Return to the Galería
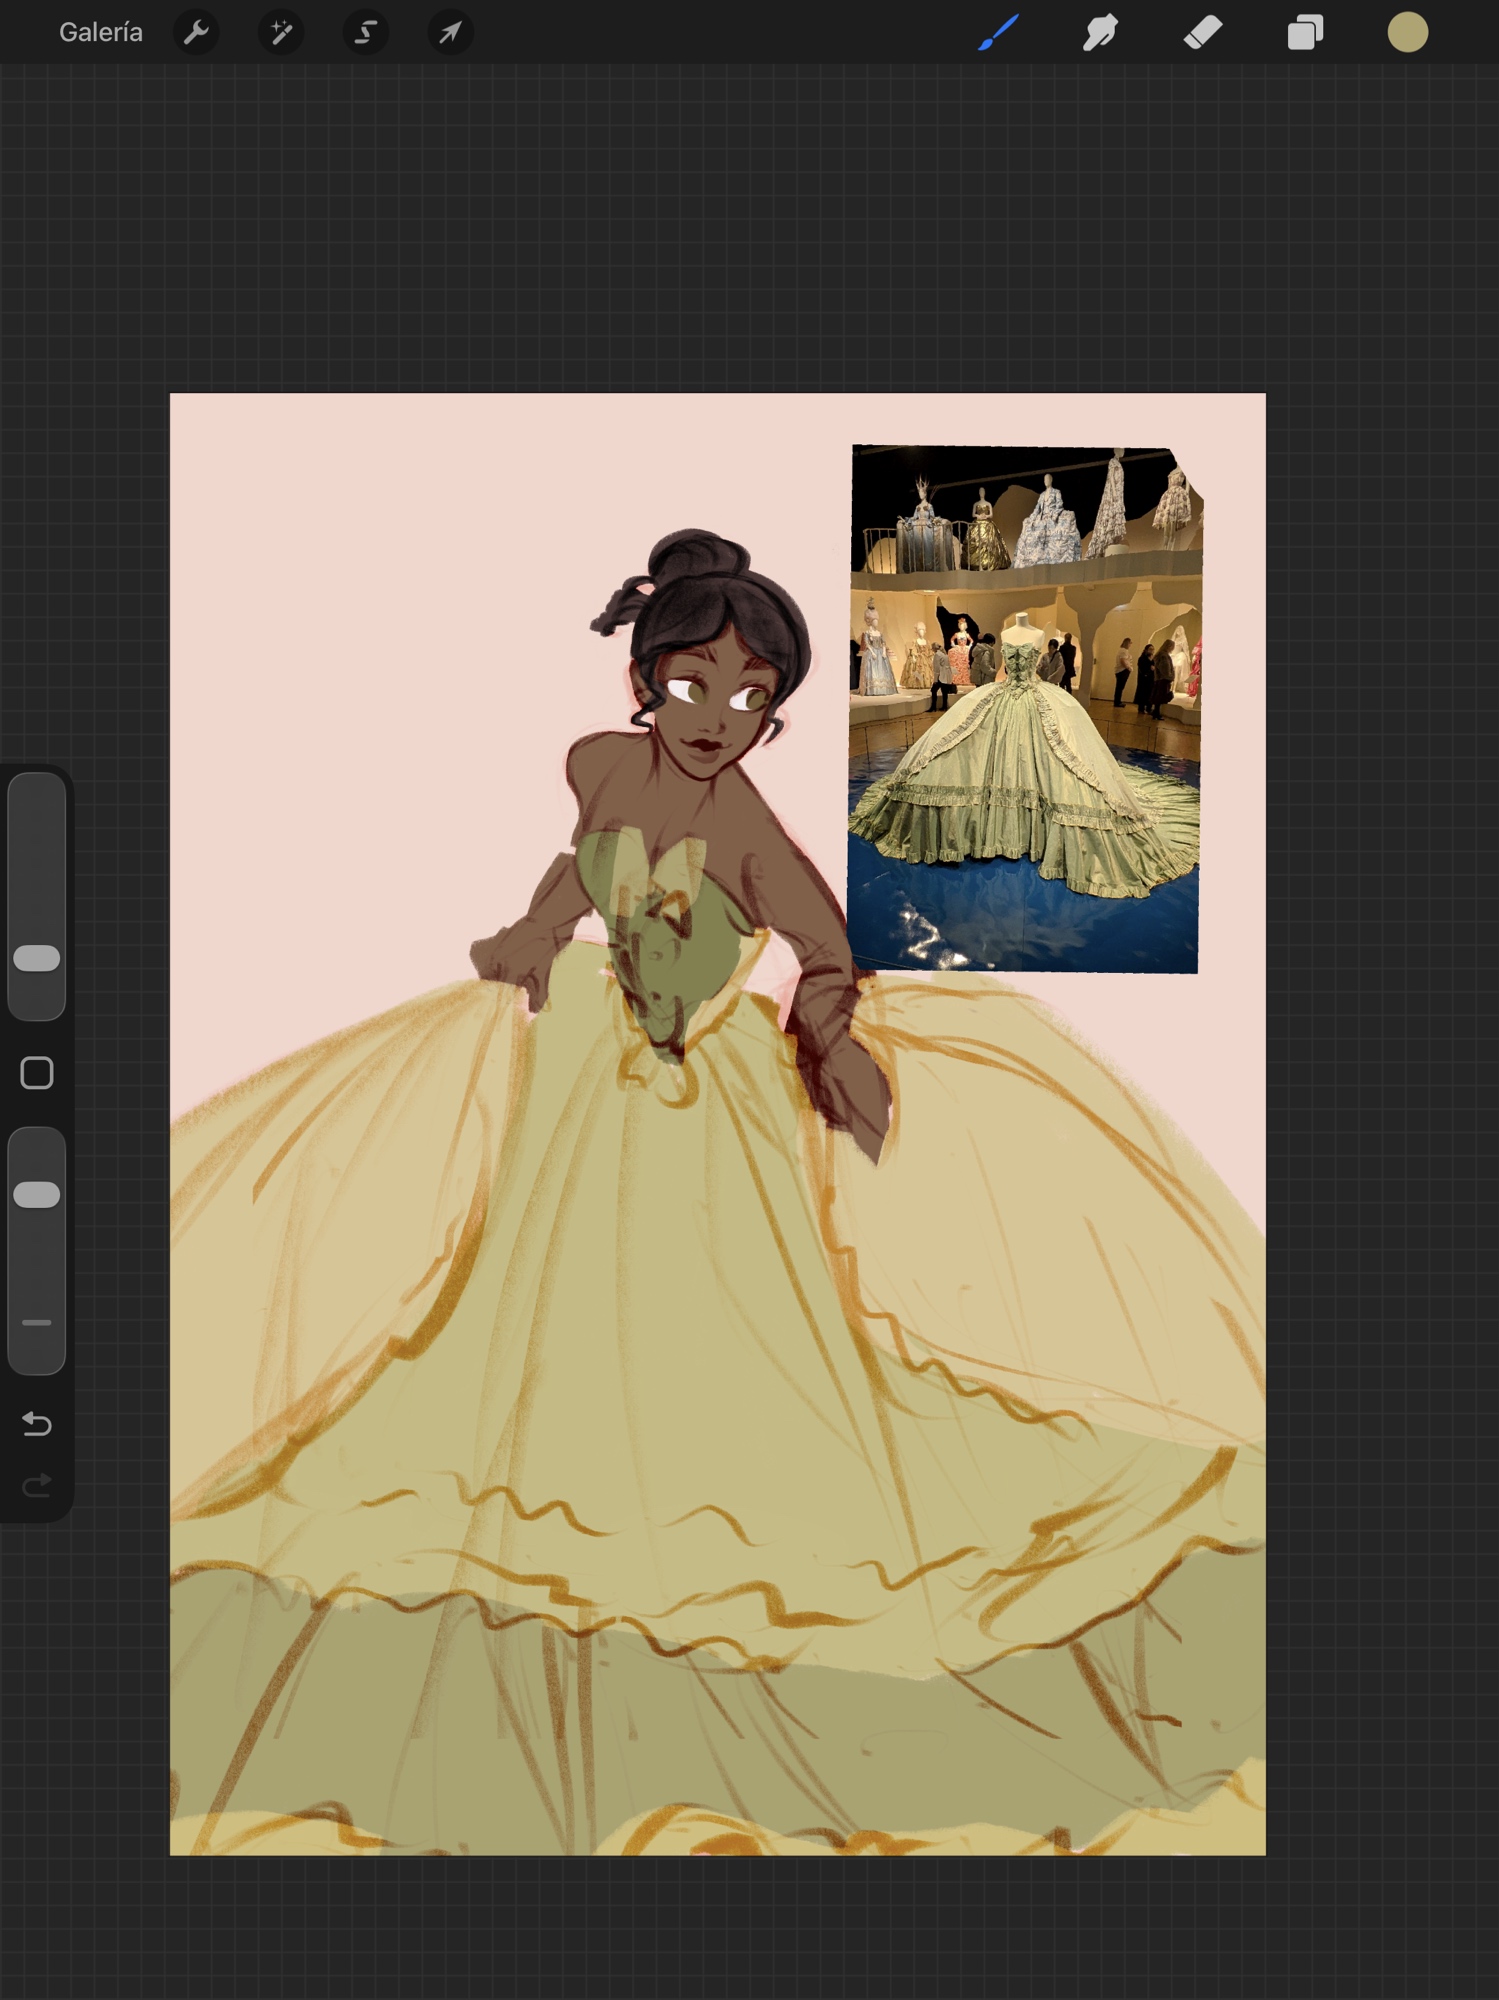 [100, 33]
